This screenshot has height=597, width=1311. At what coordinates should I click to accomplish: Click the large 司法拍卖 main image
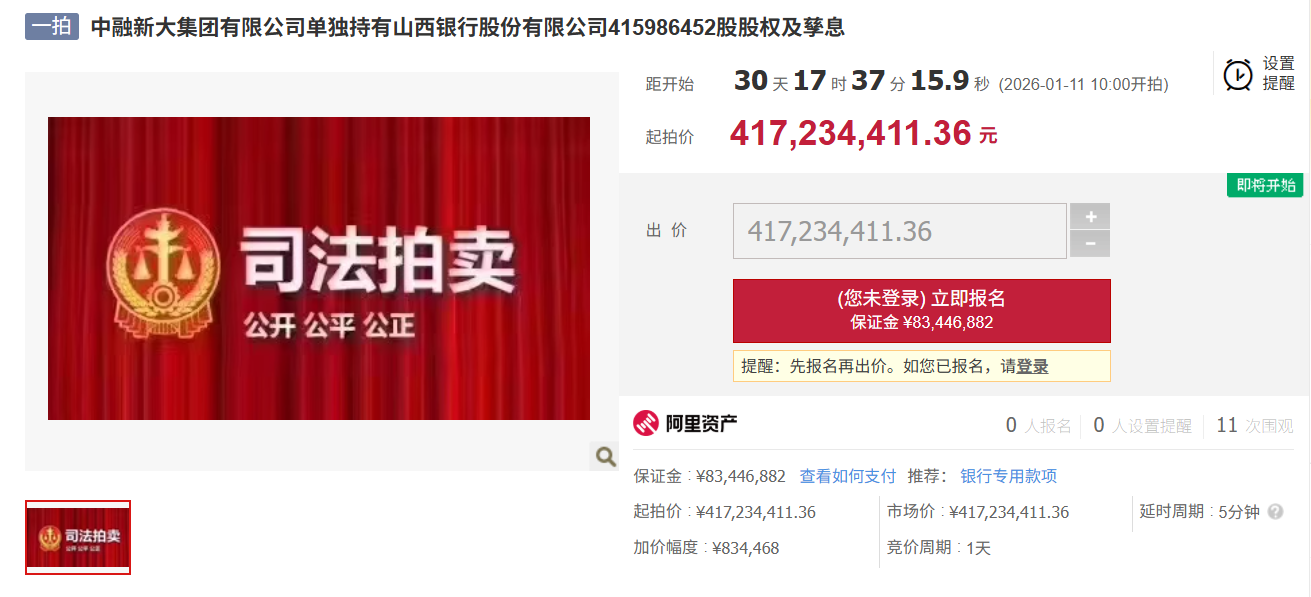tap(319, 268)
